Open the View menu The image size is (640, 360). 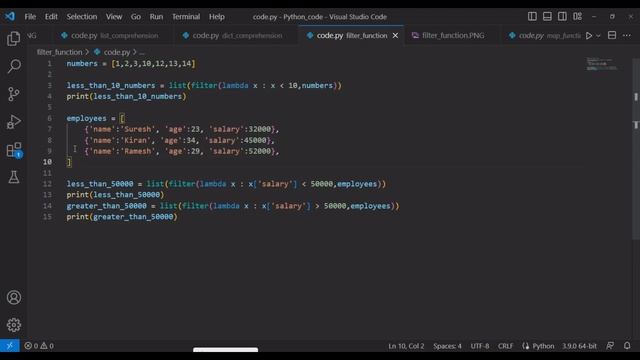coord(114,17)
